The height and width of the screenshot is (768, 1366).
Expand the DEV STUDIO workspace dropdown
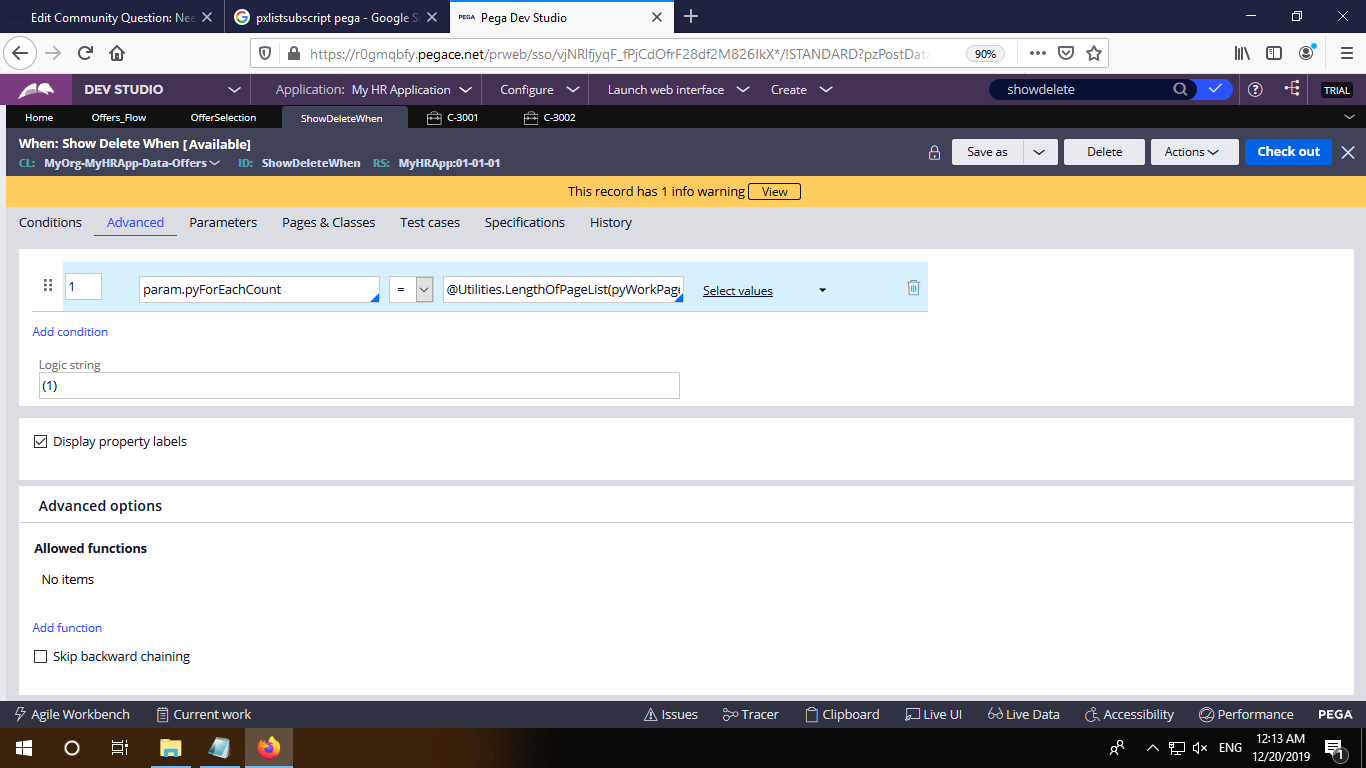click(234, 90)
